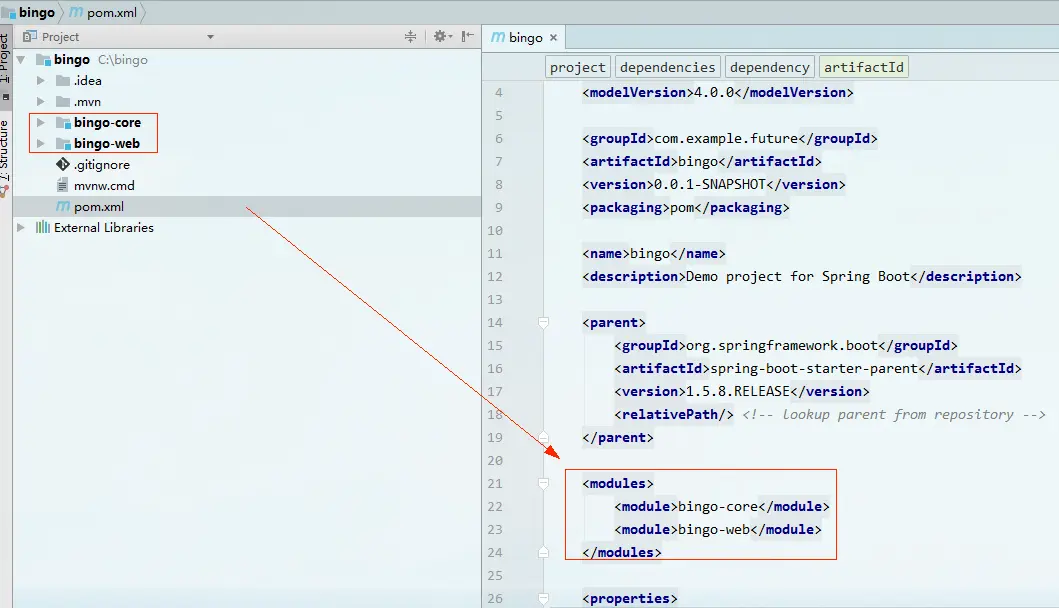The image size is (1059, 608).
Task: Click the end-of-modules fold marker on line 24
Action: pos(543,552)
